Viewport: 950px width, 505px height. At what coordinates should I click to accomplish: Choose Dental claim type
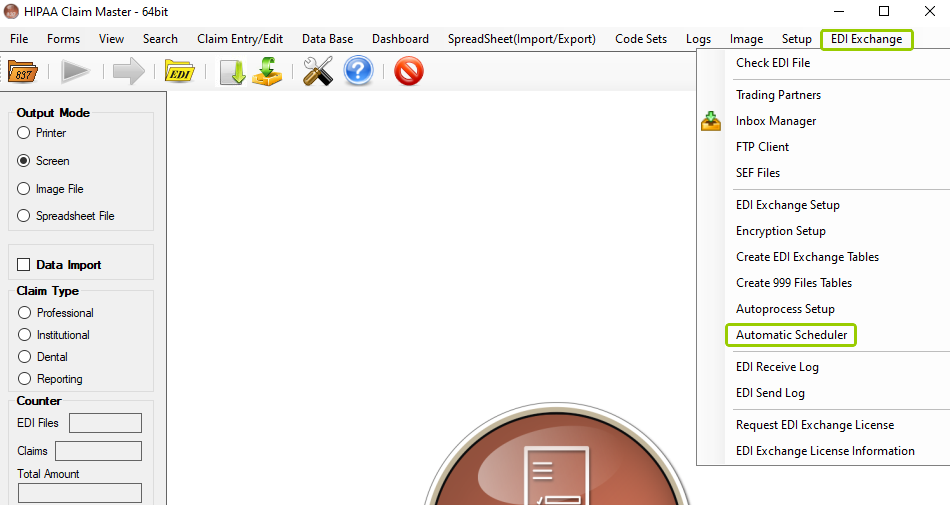pyautogui.click(x=24, y=357)
